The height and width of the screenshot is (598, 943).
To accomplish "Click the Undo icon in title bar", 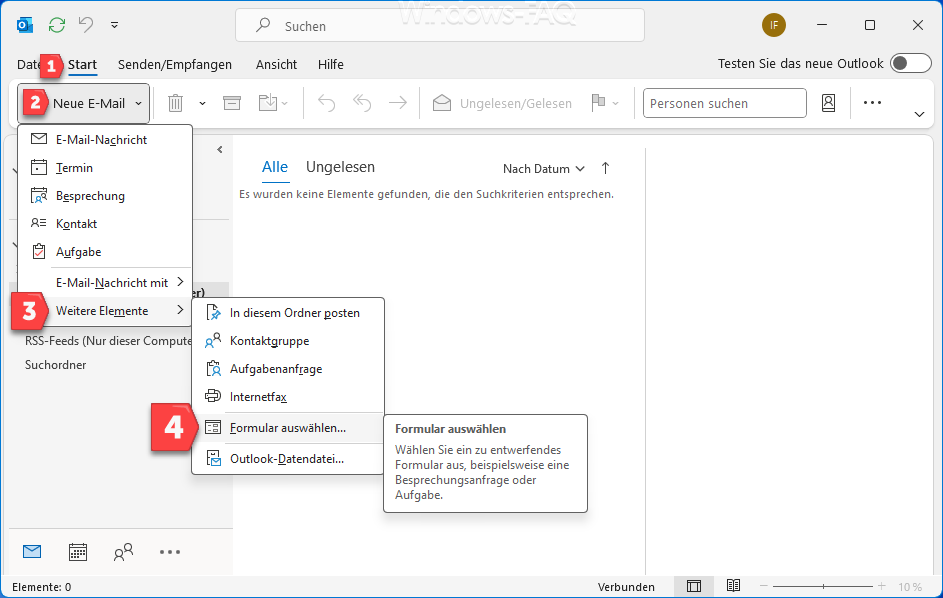I will (x=86, y=25).
